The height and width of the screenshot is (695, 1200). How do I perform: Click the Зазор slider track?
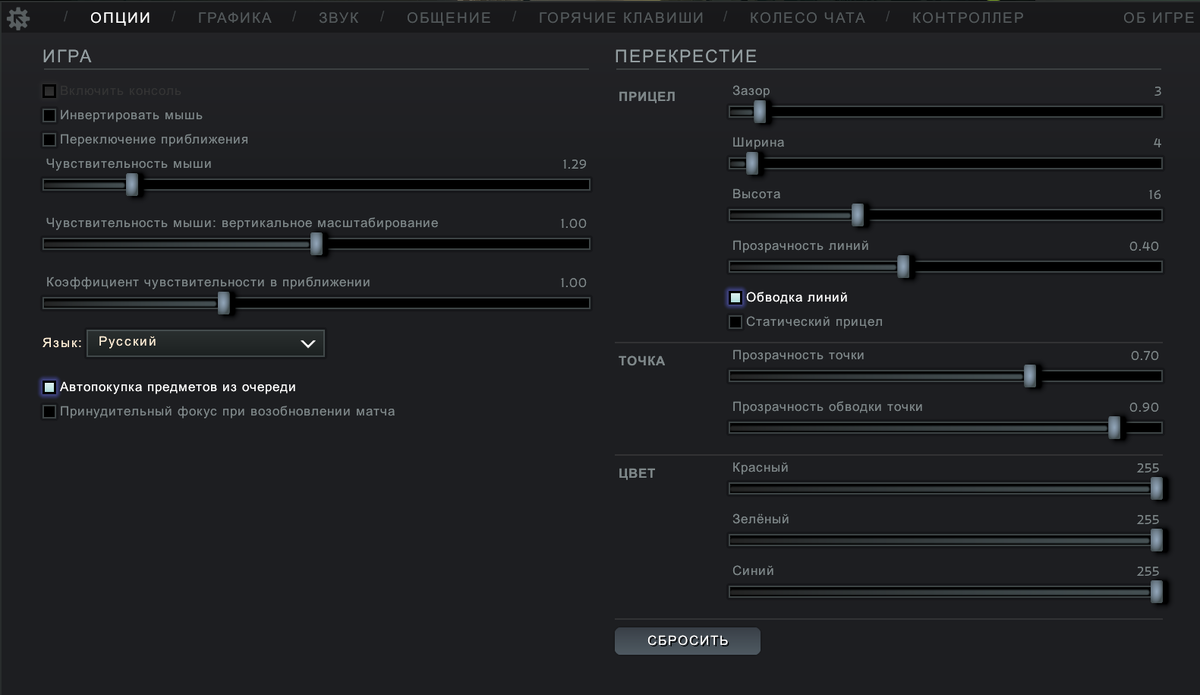click(960, 111)
